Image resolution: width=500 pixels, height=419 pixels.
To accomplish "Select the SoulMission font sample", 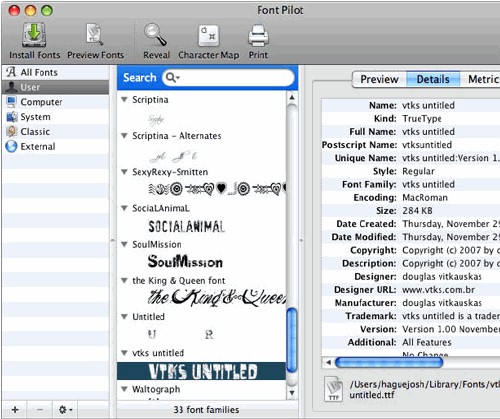I will [x=185, y=261].
